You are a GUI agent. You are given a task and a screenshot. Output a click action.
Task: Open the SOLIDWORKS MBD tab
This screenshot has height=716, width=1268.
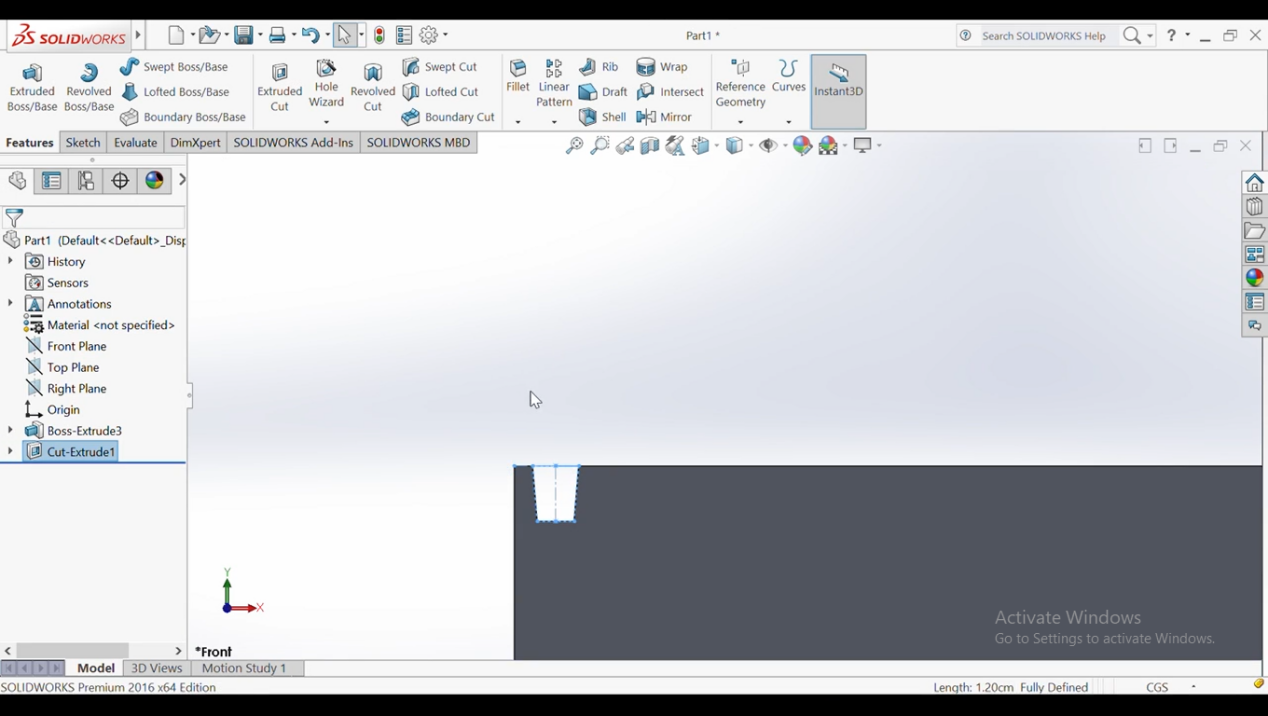(418, 143)
